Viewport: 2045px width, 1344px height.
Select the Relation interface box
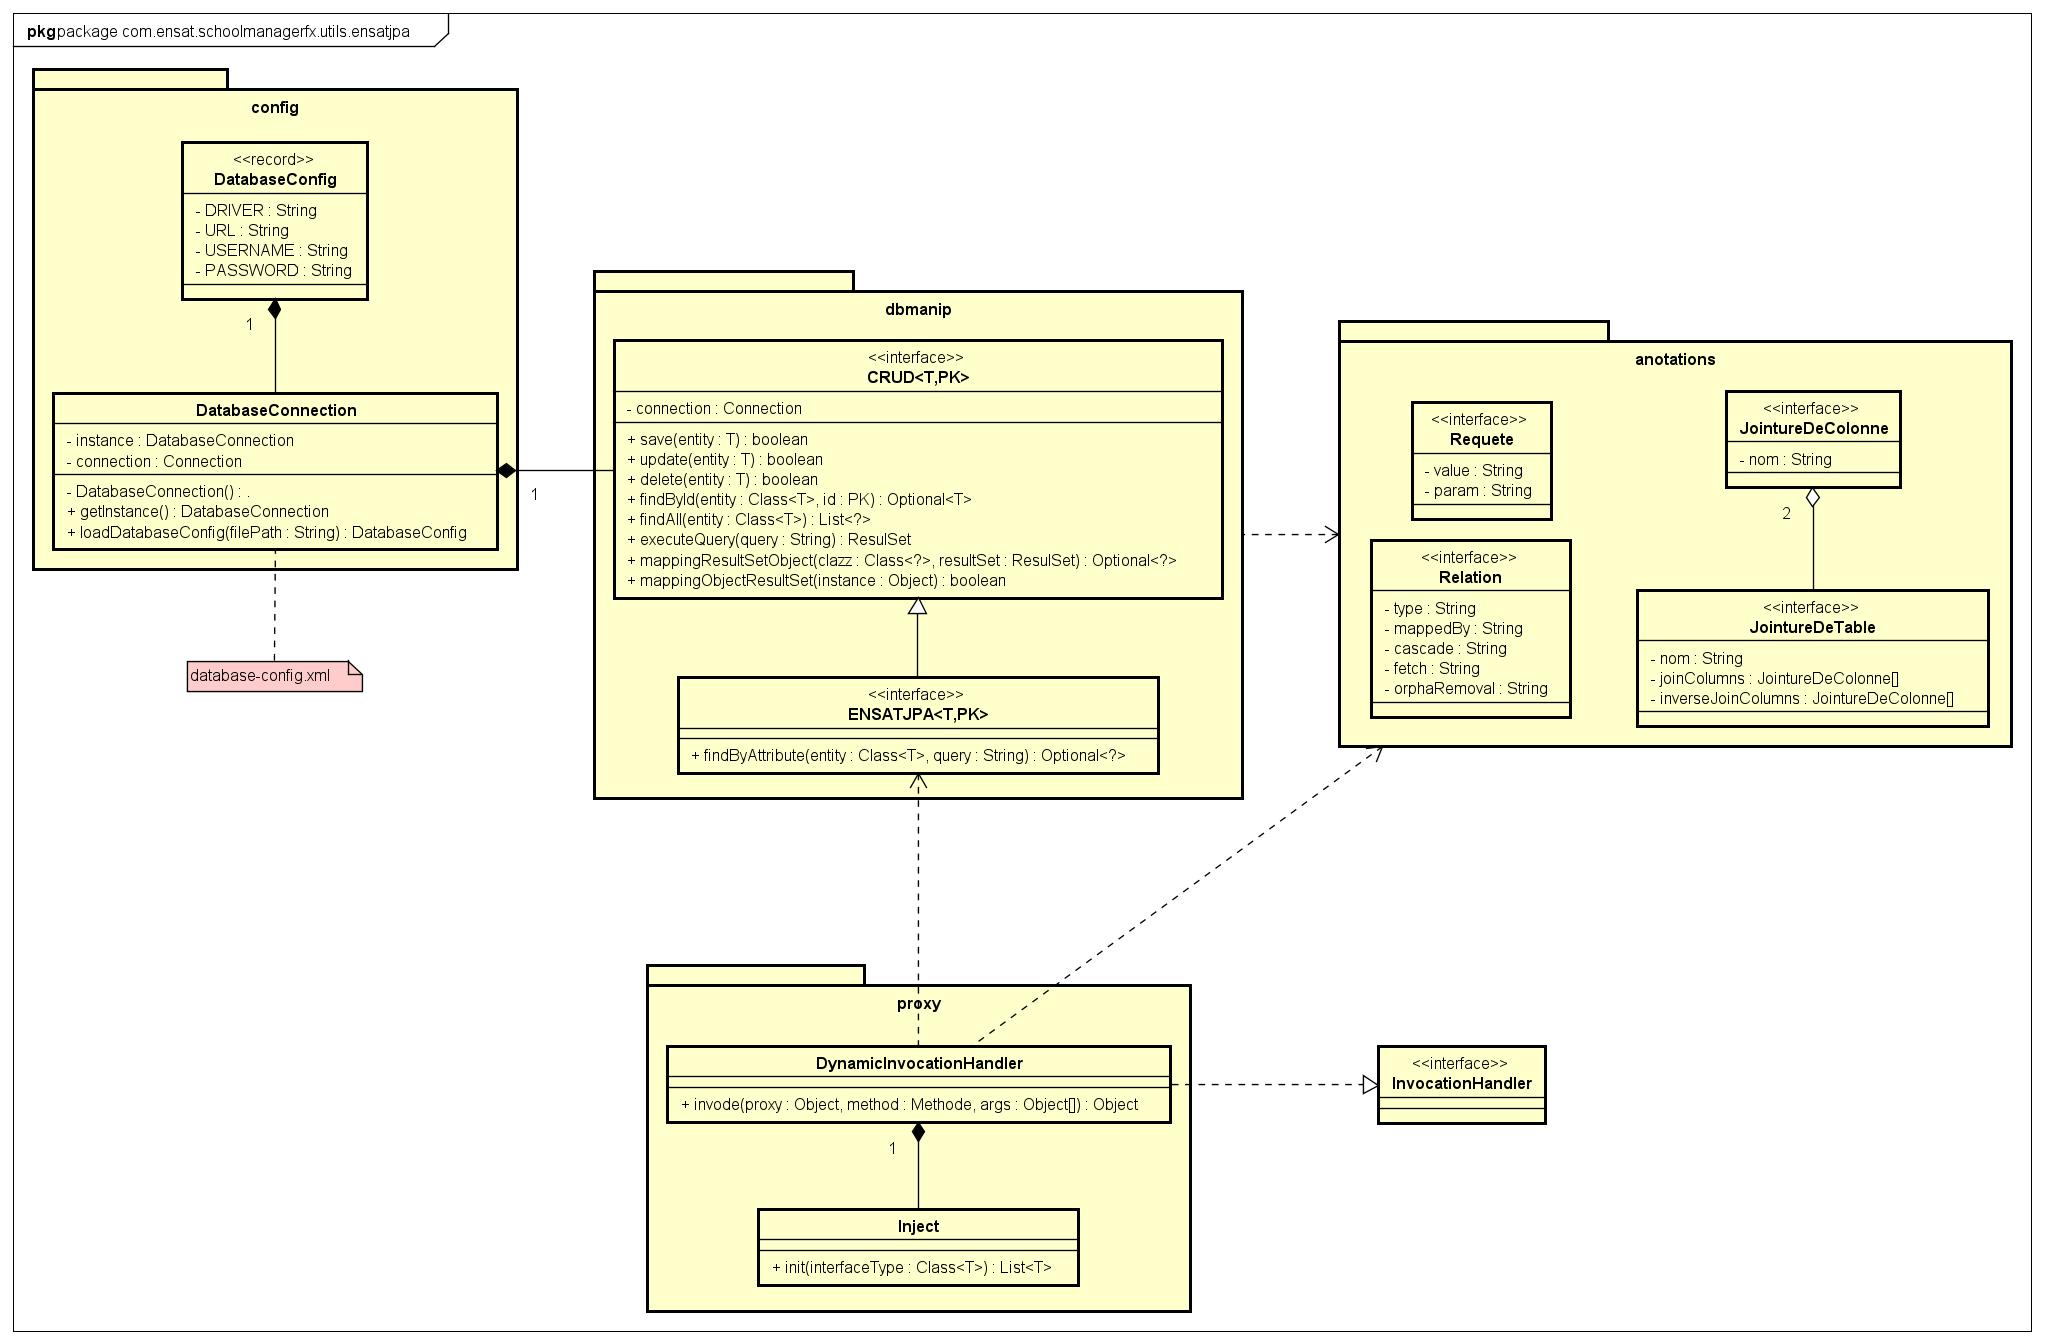(1470, 577)
